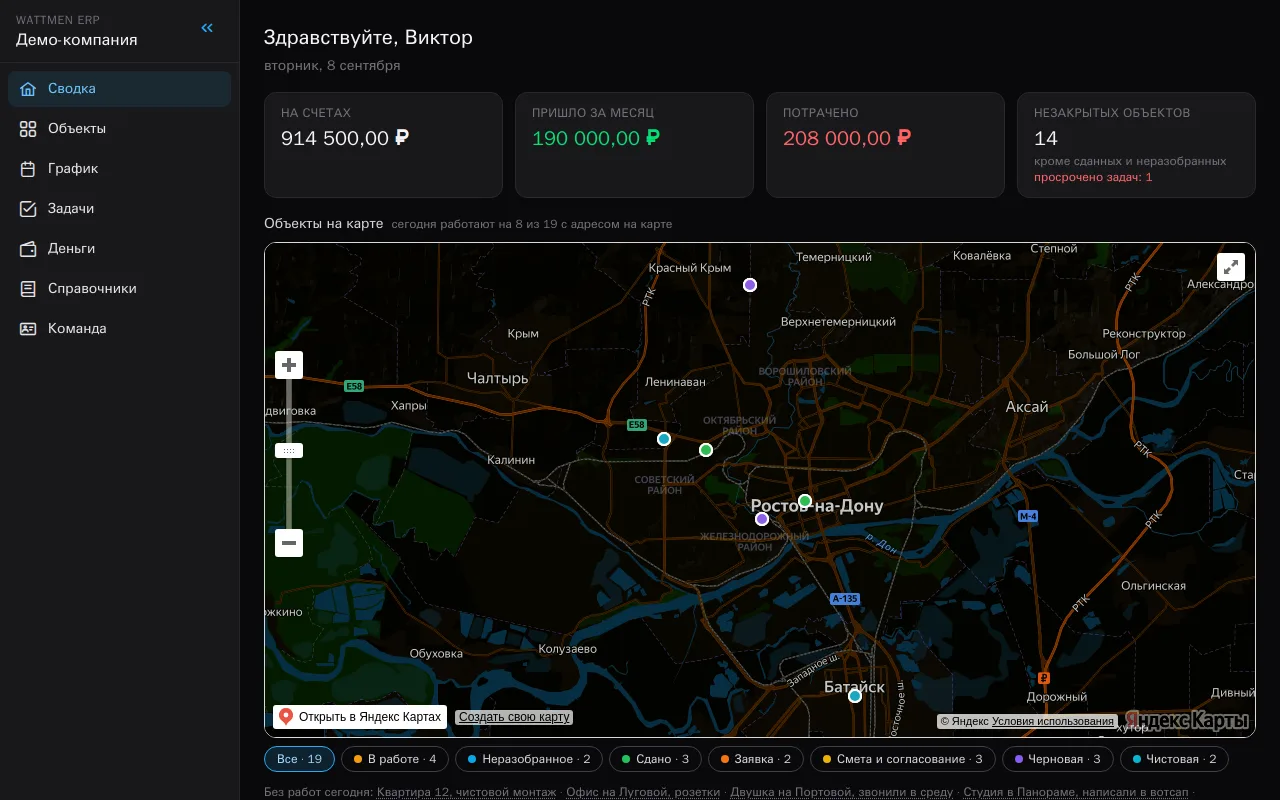Open the Сводка home icon

coord(28,88)
